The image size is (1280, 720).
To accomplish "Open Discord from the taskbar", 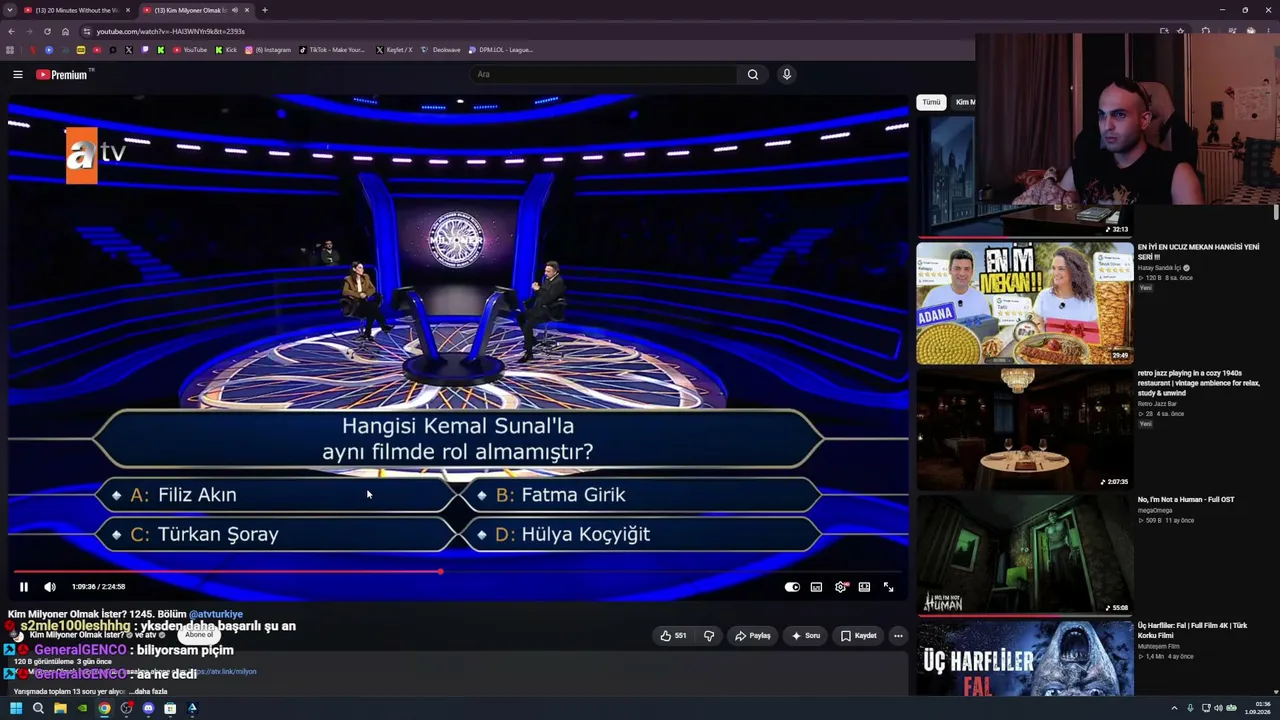I will coord(148,709).
